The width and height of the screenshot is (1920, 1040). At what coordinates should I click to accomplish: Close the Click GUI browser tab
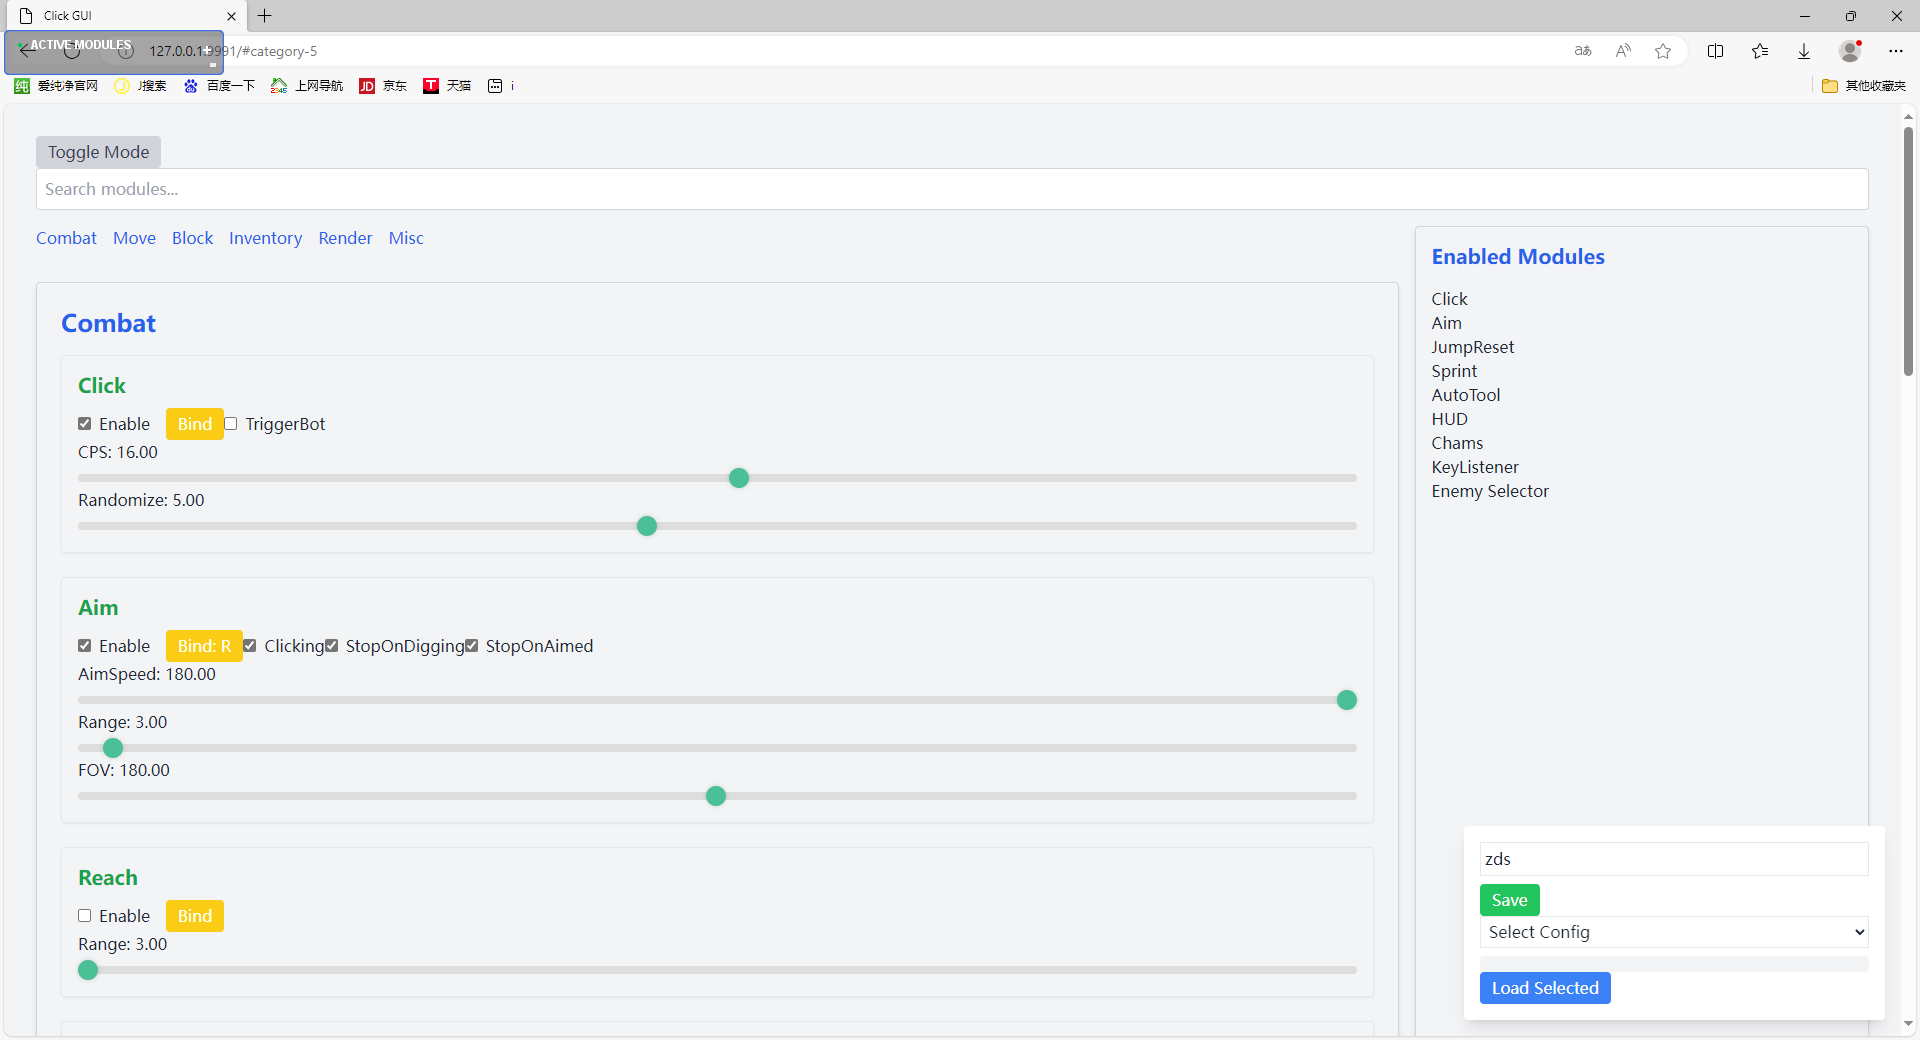231,16
